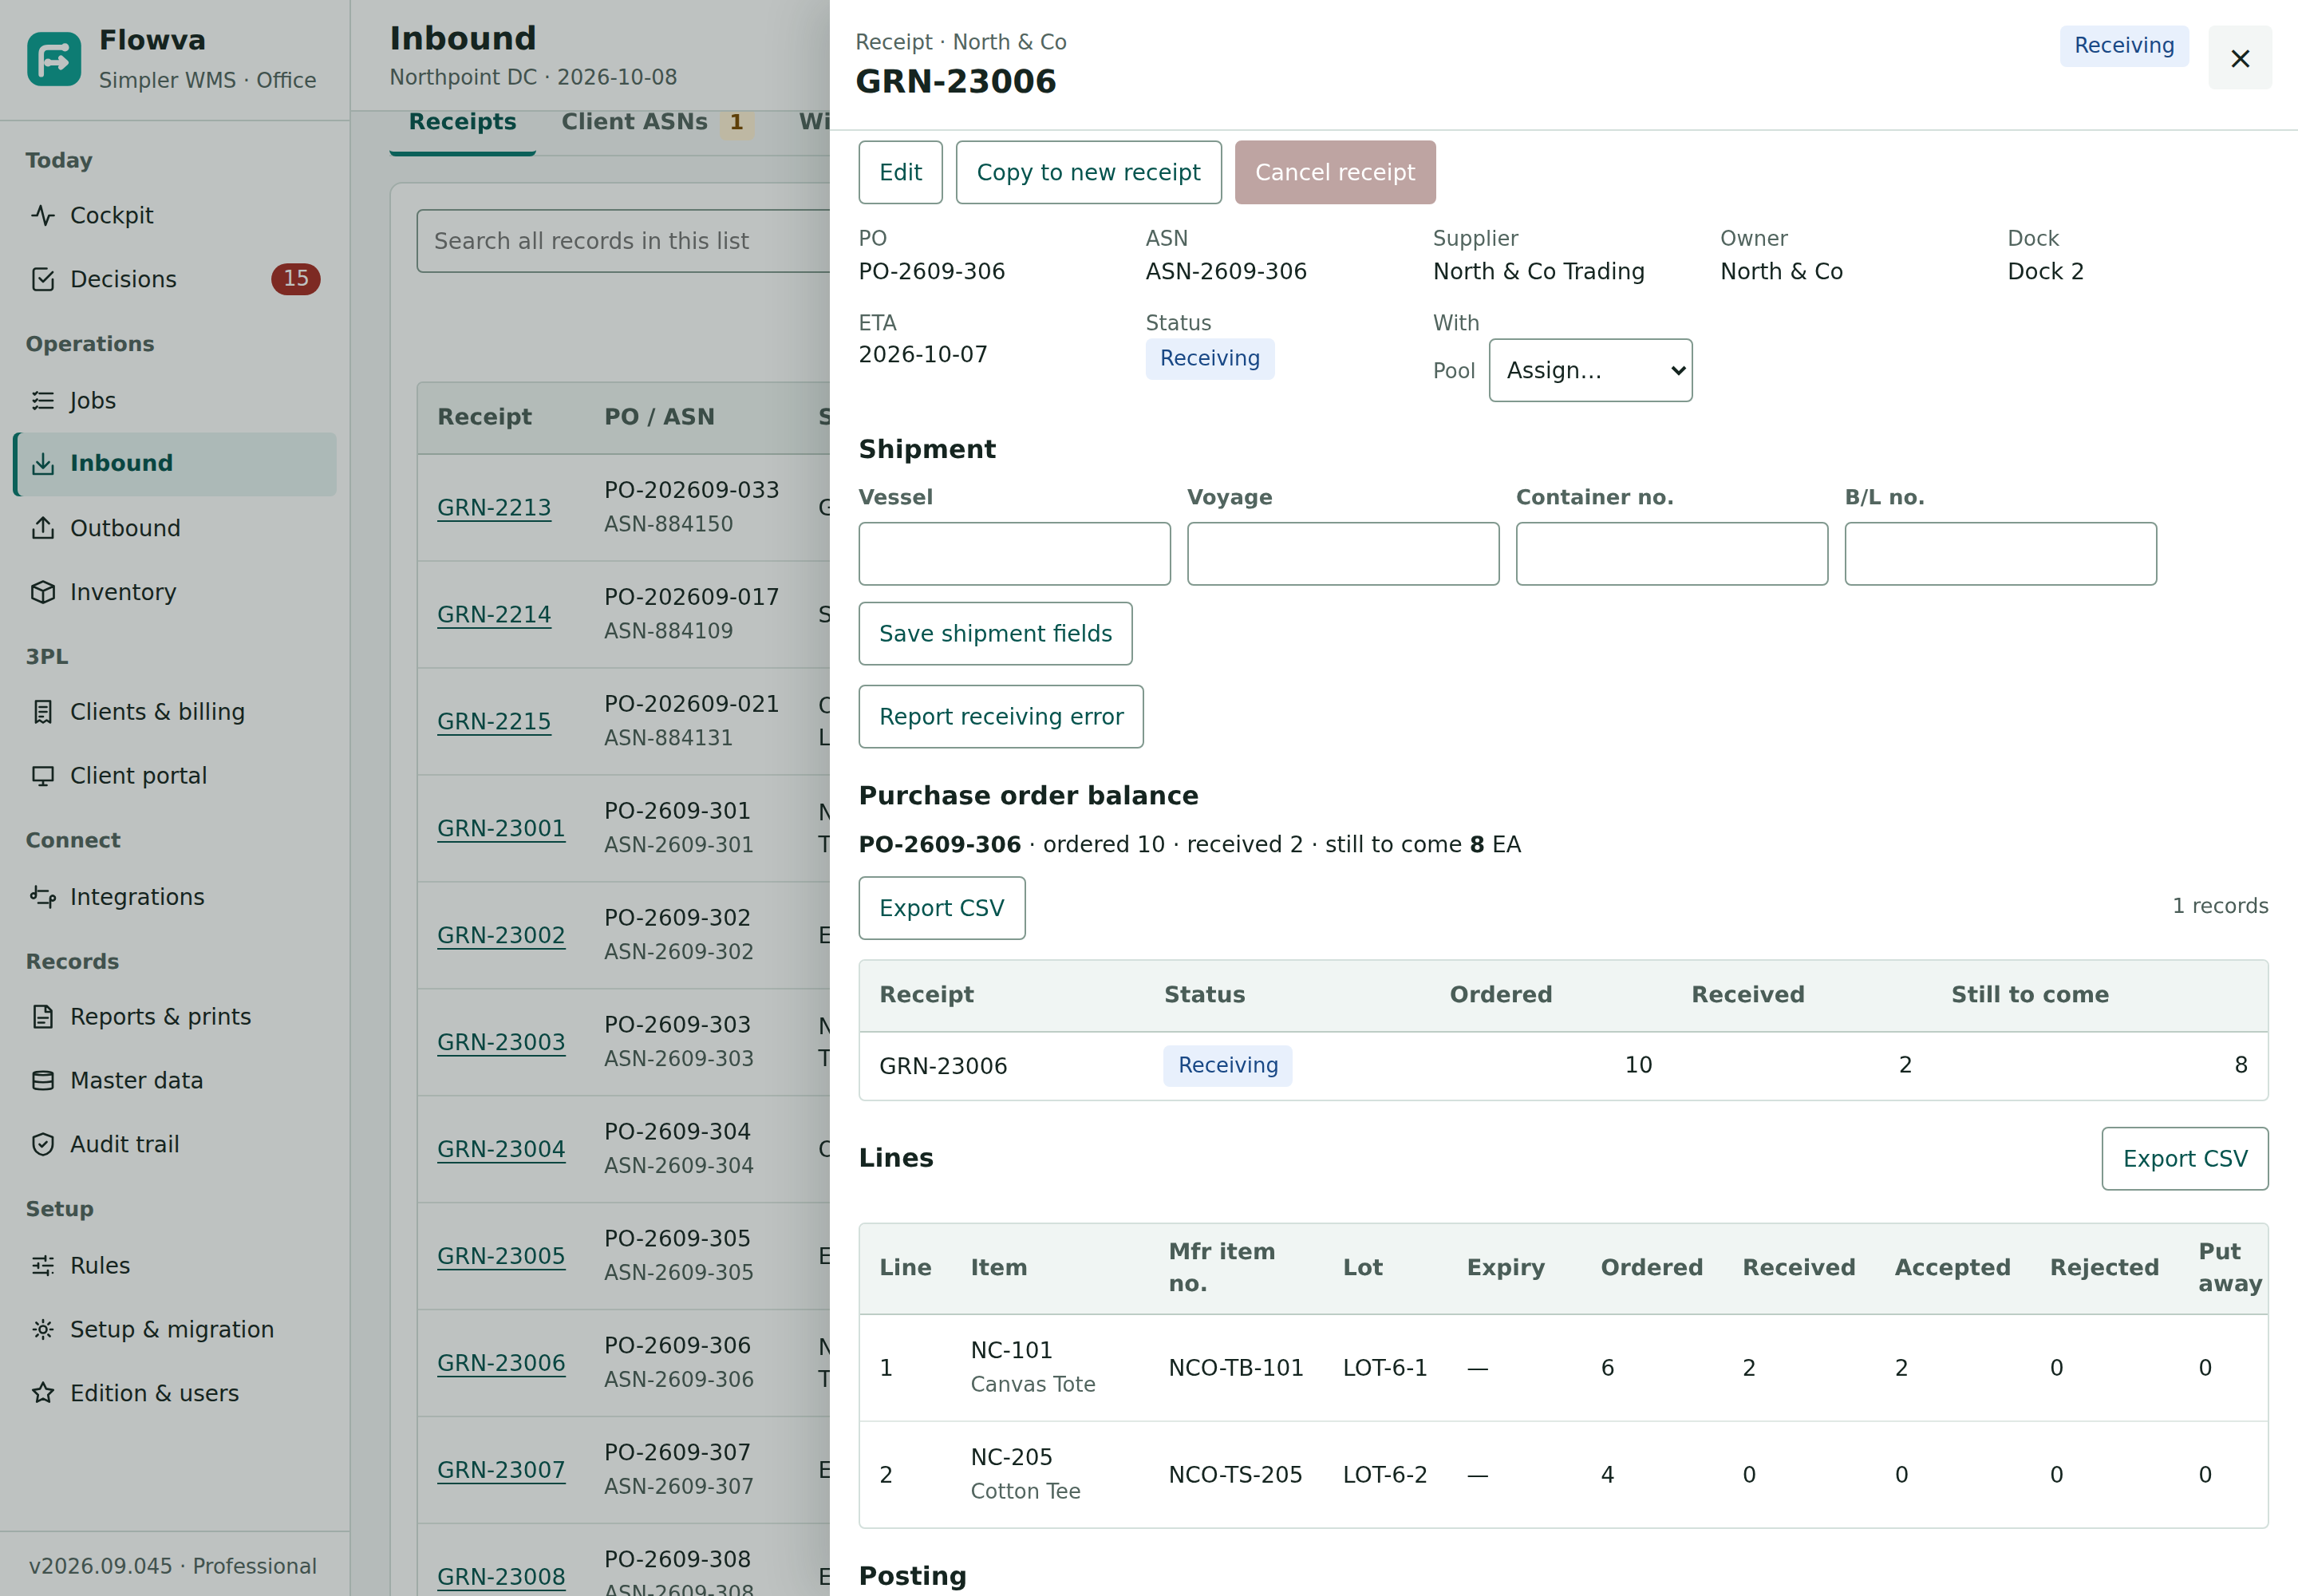Click the Inventory box icon

coord(43,592)
